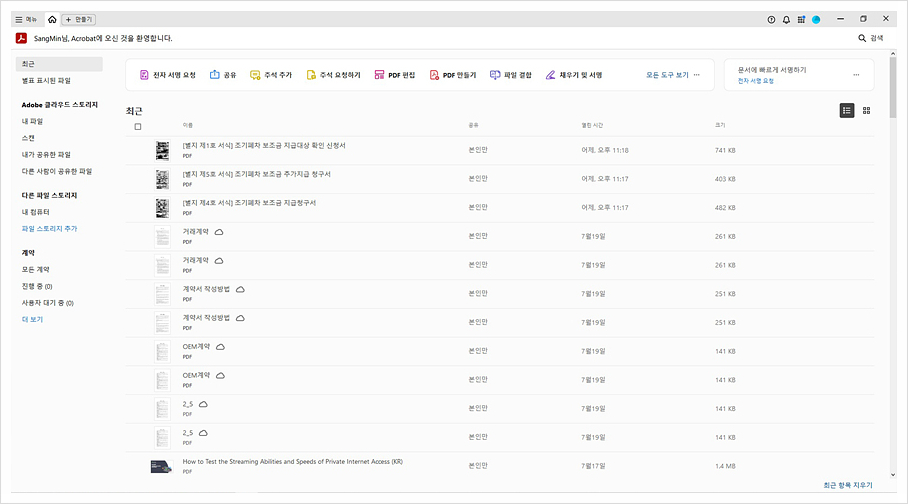This screenshot has height=504, width=908.
Task: Open How to Test the Streaming Abilities file
Action: [x=292, y=462]
